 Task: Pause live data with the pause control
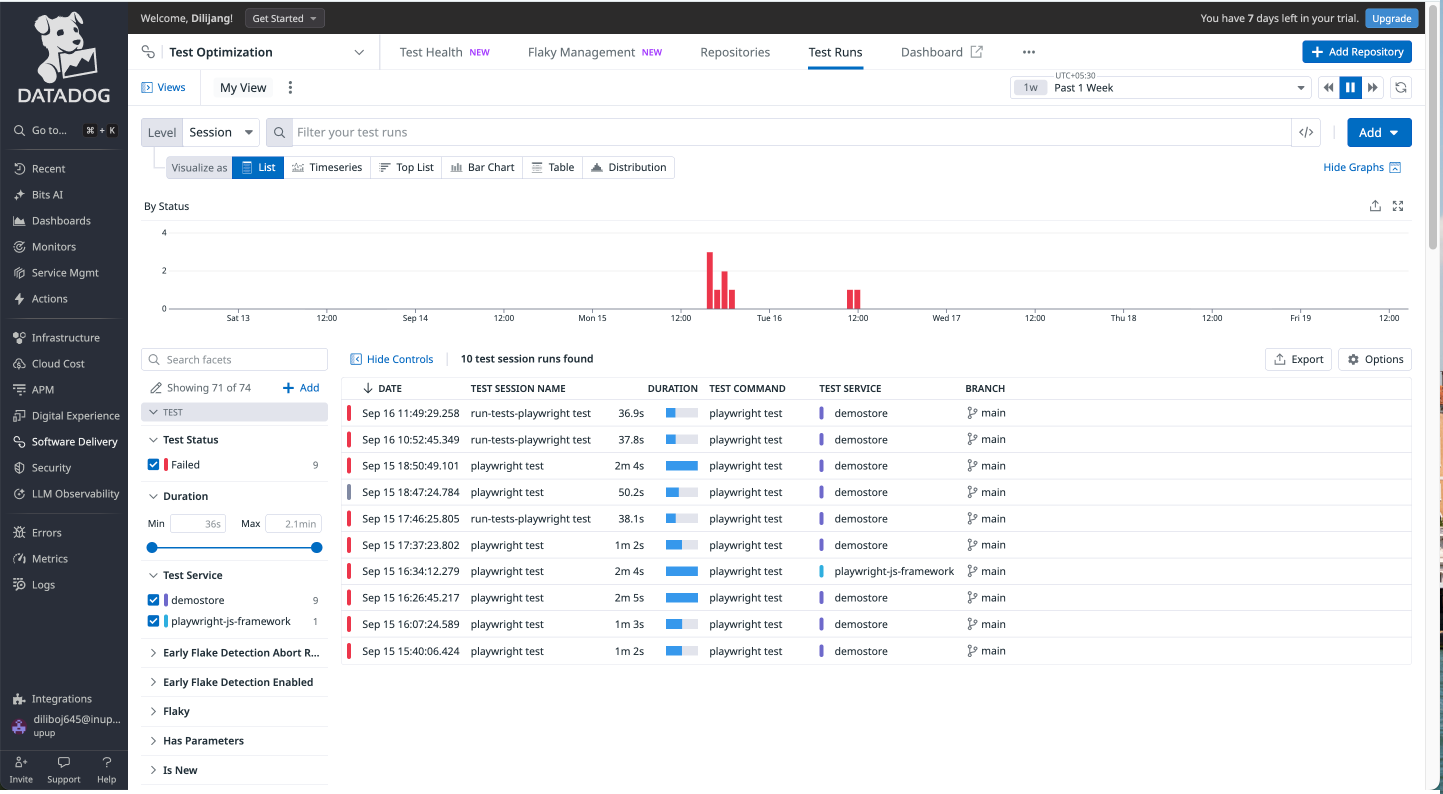(x=1350, y=87)
